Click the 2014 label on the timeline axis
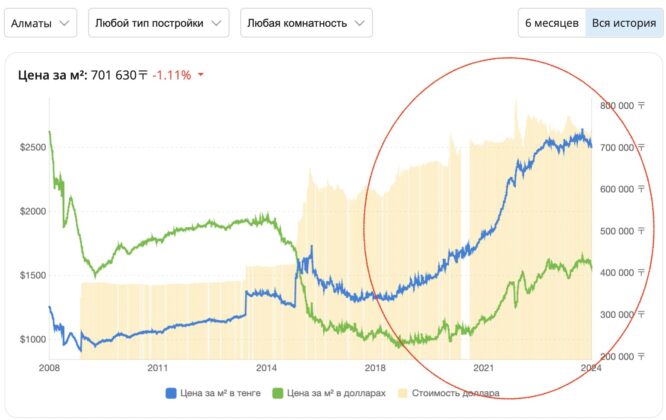 pyautogui.click(x=266, y=368)
